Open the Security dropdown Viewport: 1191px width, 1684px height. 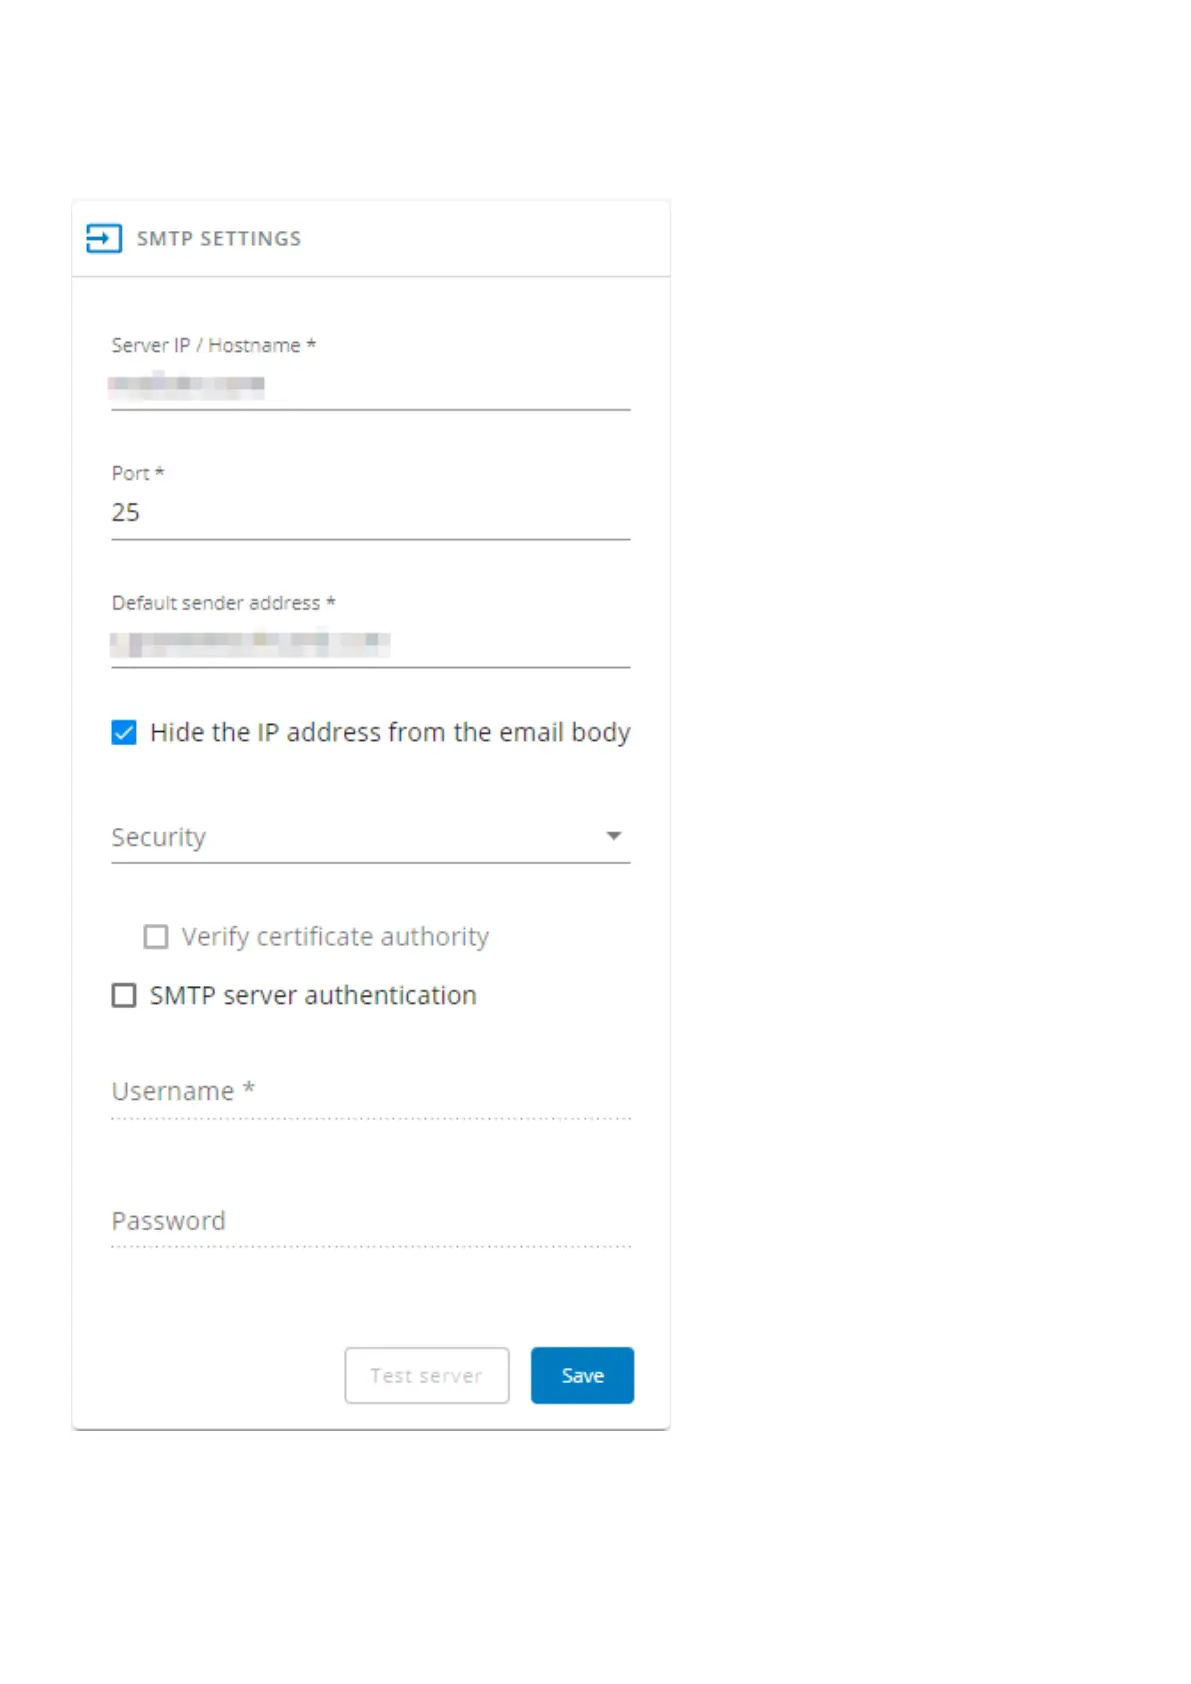(x=360, y=837)
